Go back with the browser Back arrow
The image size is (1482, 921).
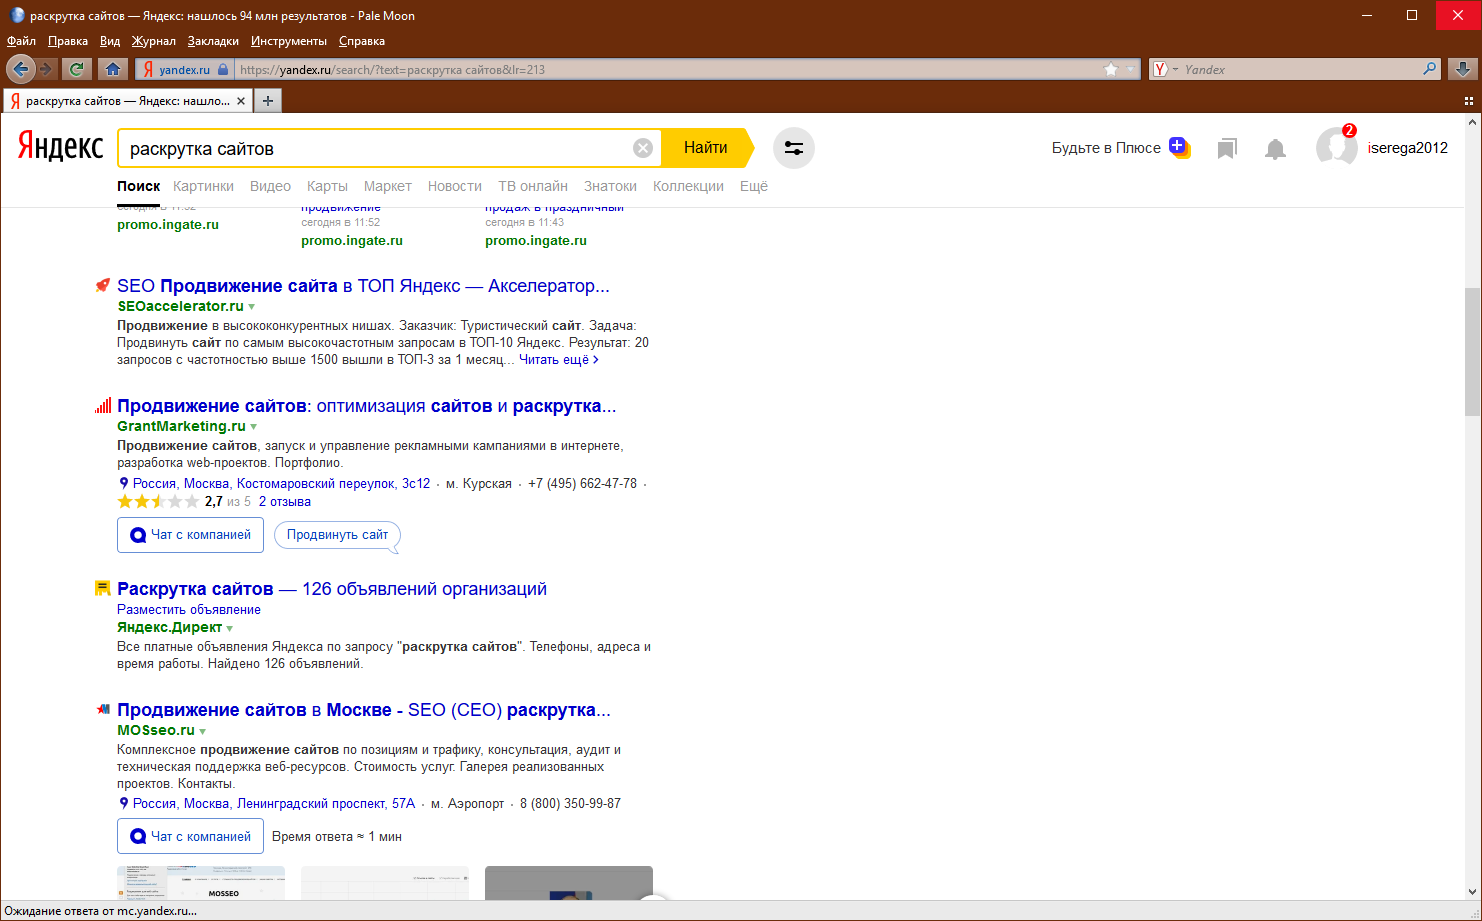coord(20,69)
